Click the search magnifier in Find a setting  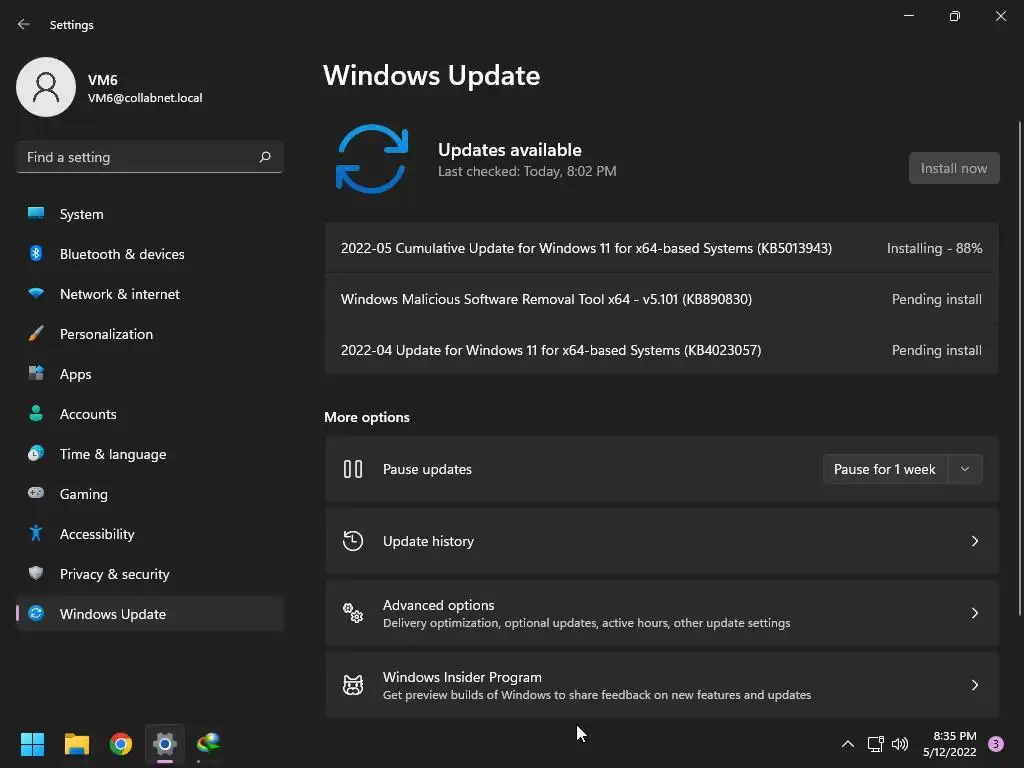tap(264, 157)
